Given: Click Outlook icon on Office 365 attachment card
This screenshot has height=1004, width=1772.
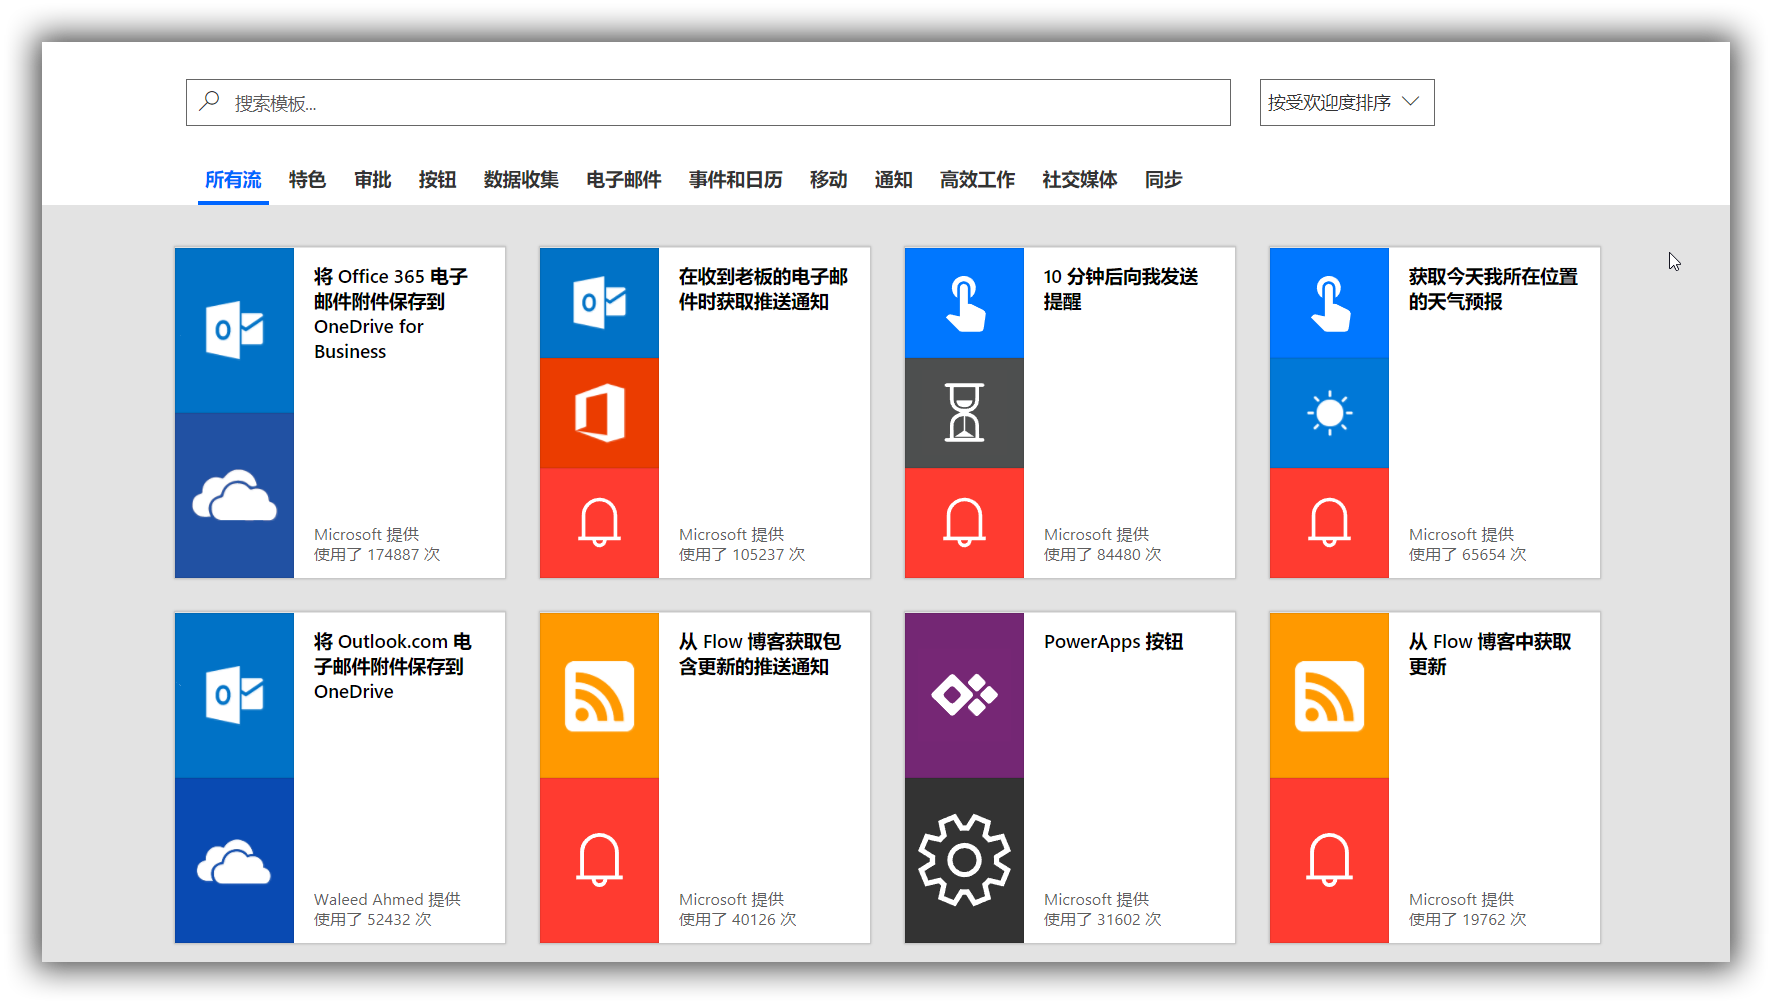Looking at the screenshot, I should pyautogui.click(x=234, y=330).
